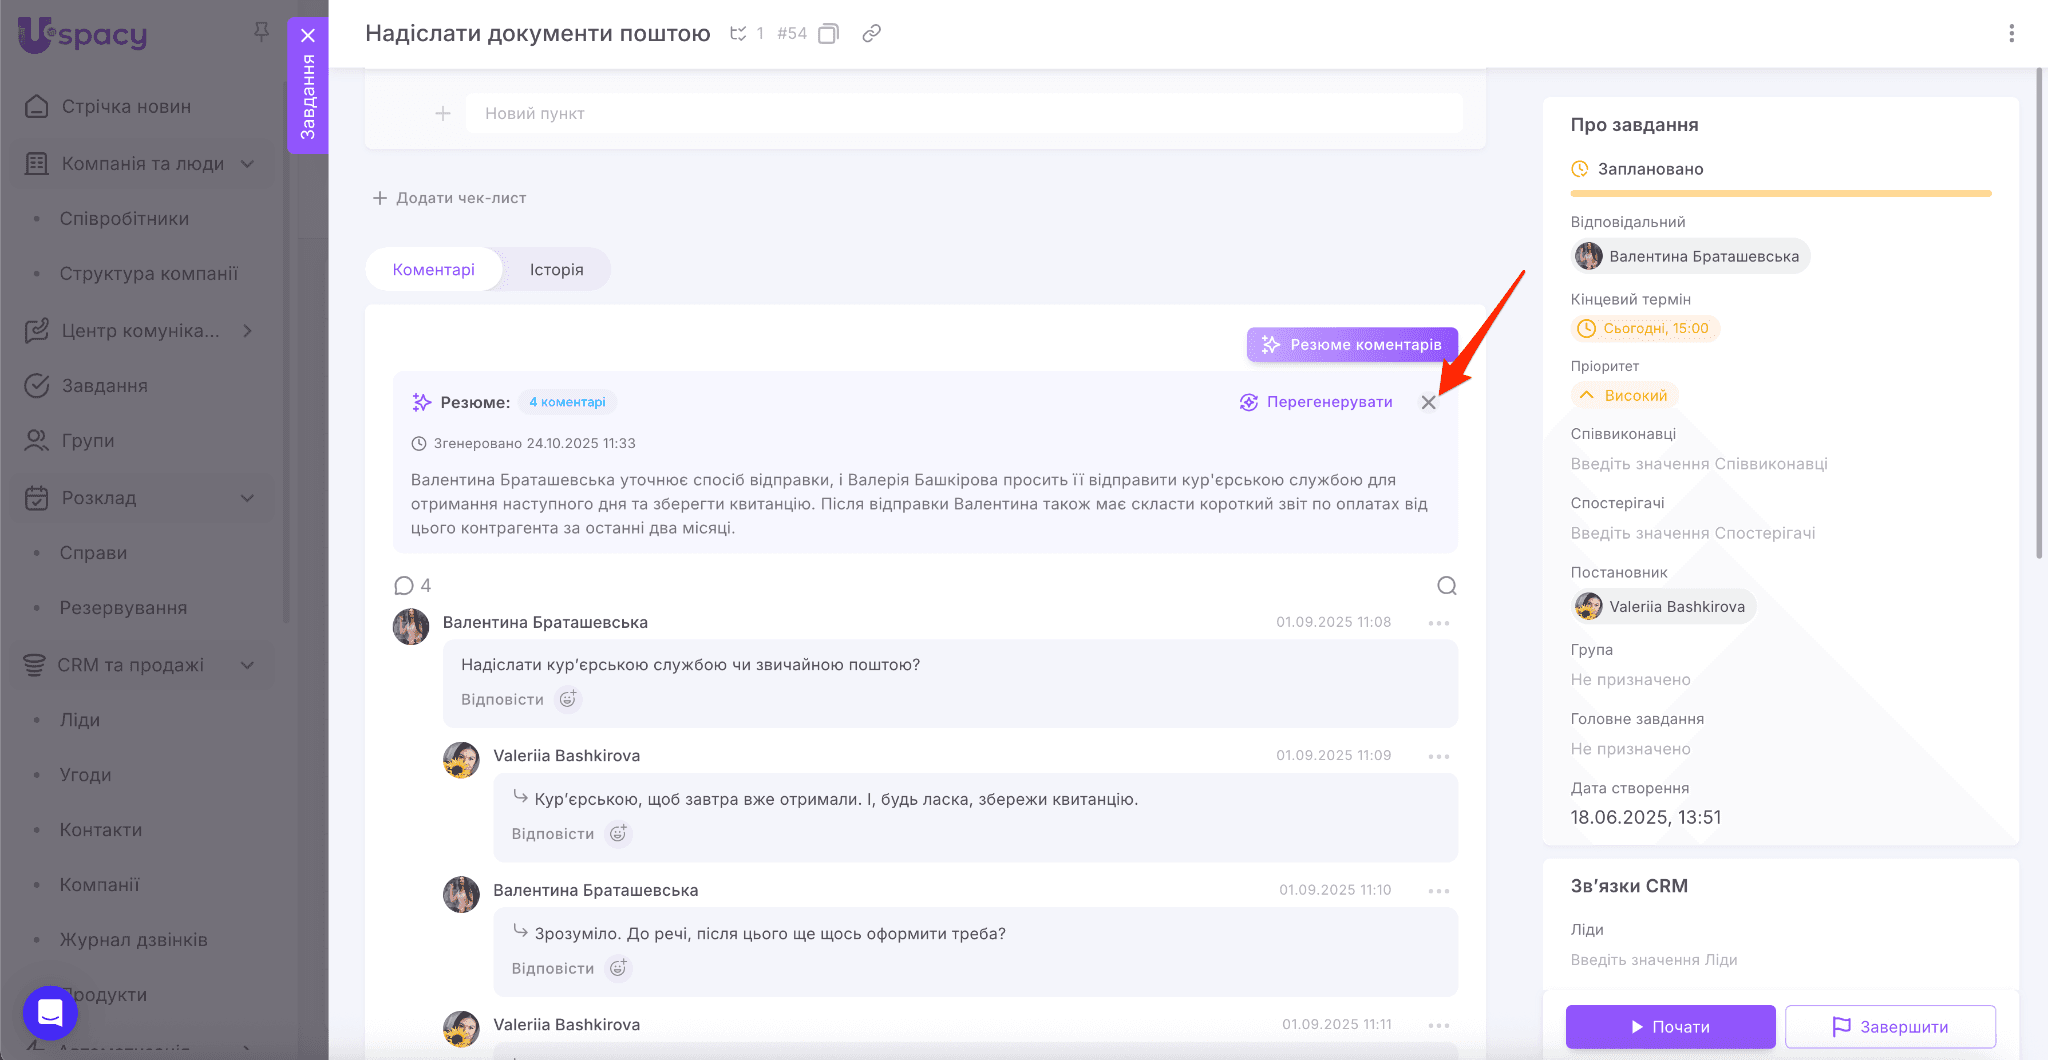Switch to the Історія tab
Viewport: 2048px width, 1060px height.
pyautogui.click(x=556, y=270)
